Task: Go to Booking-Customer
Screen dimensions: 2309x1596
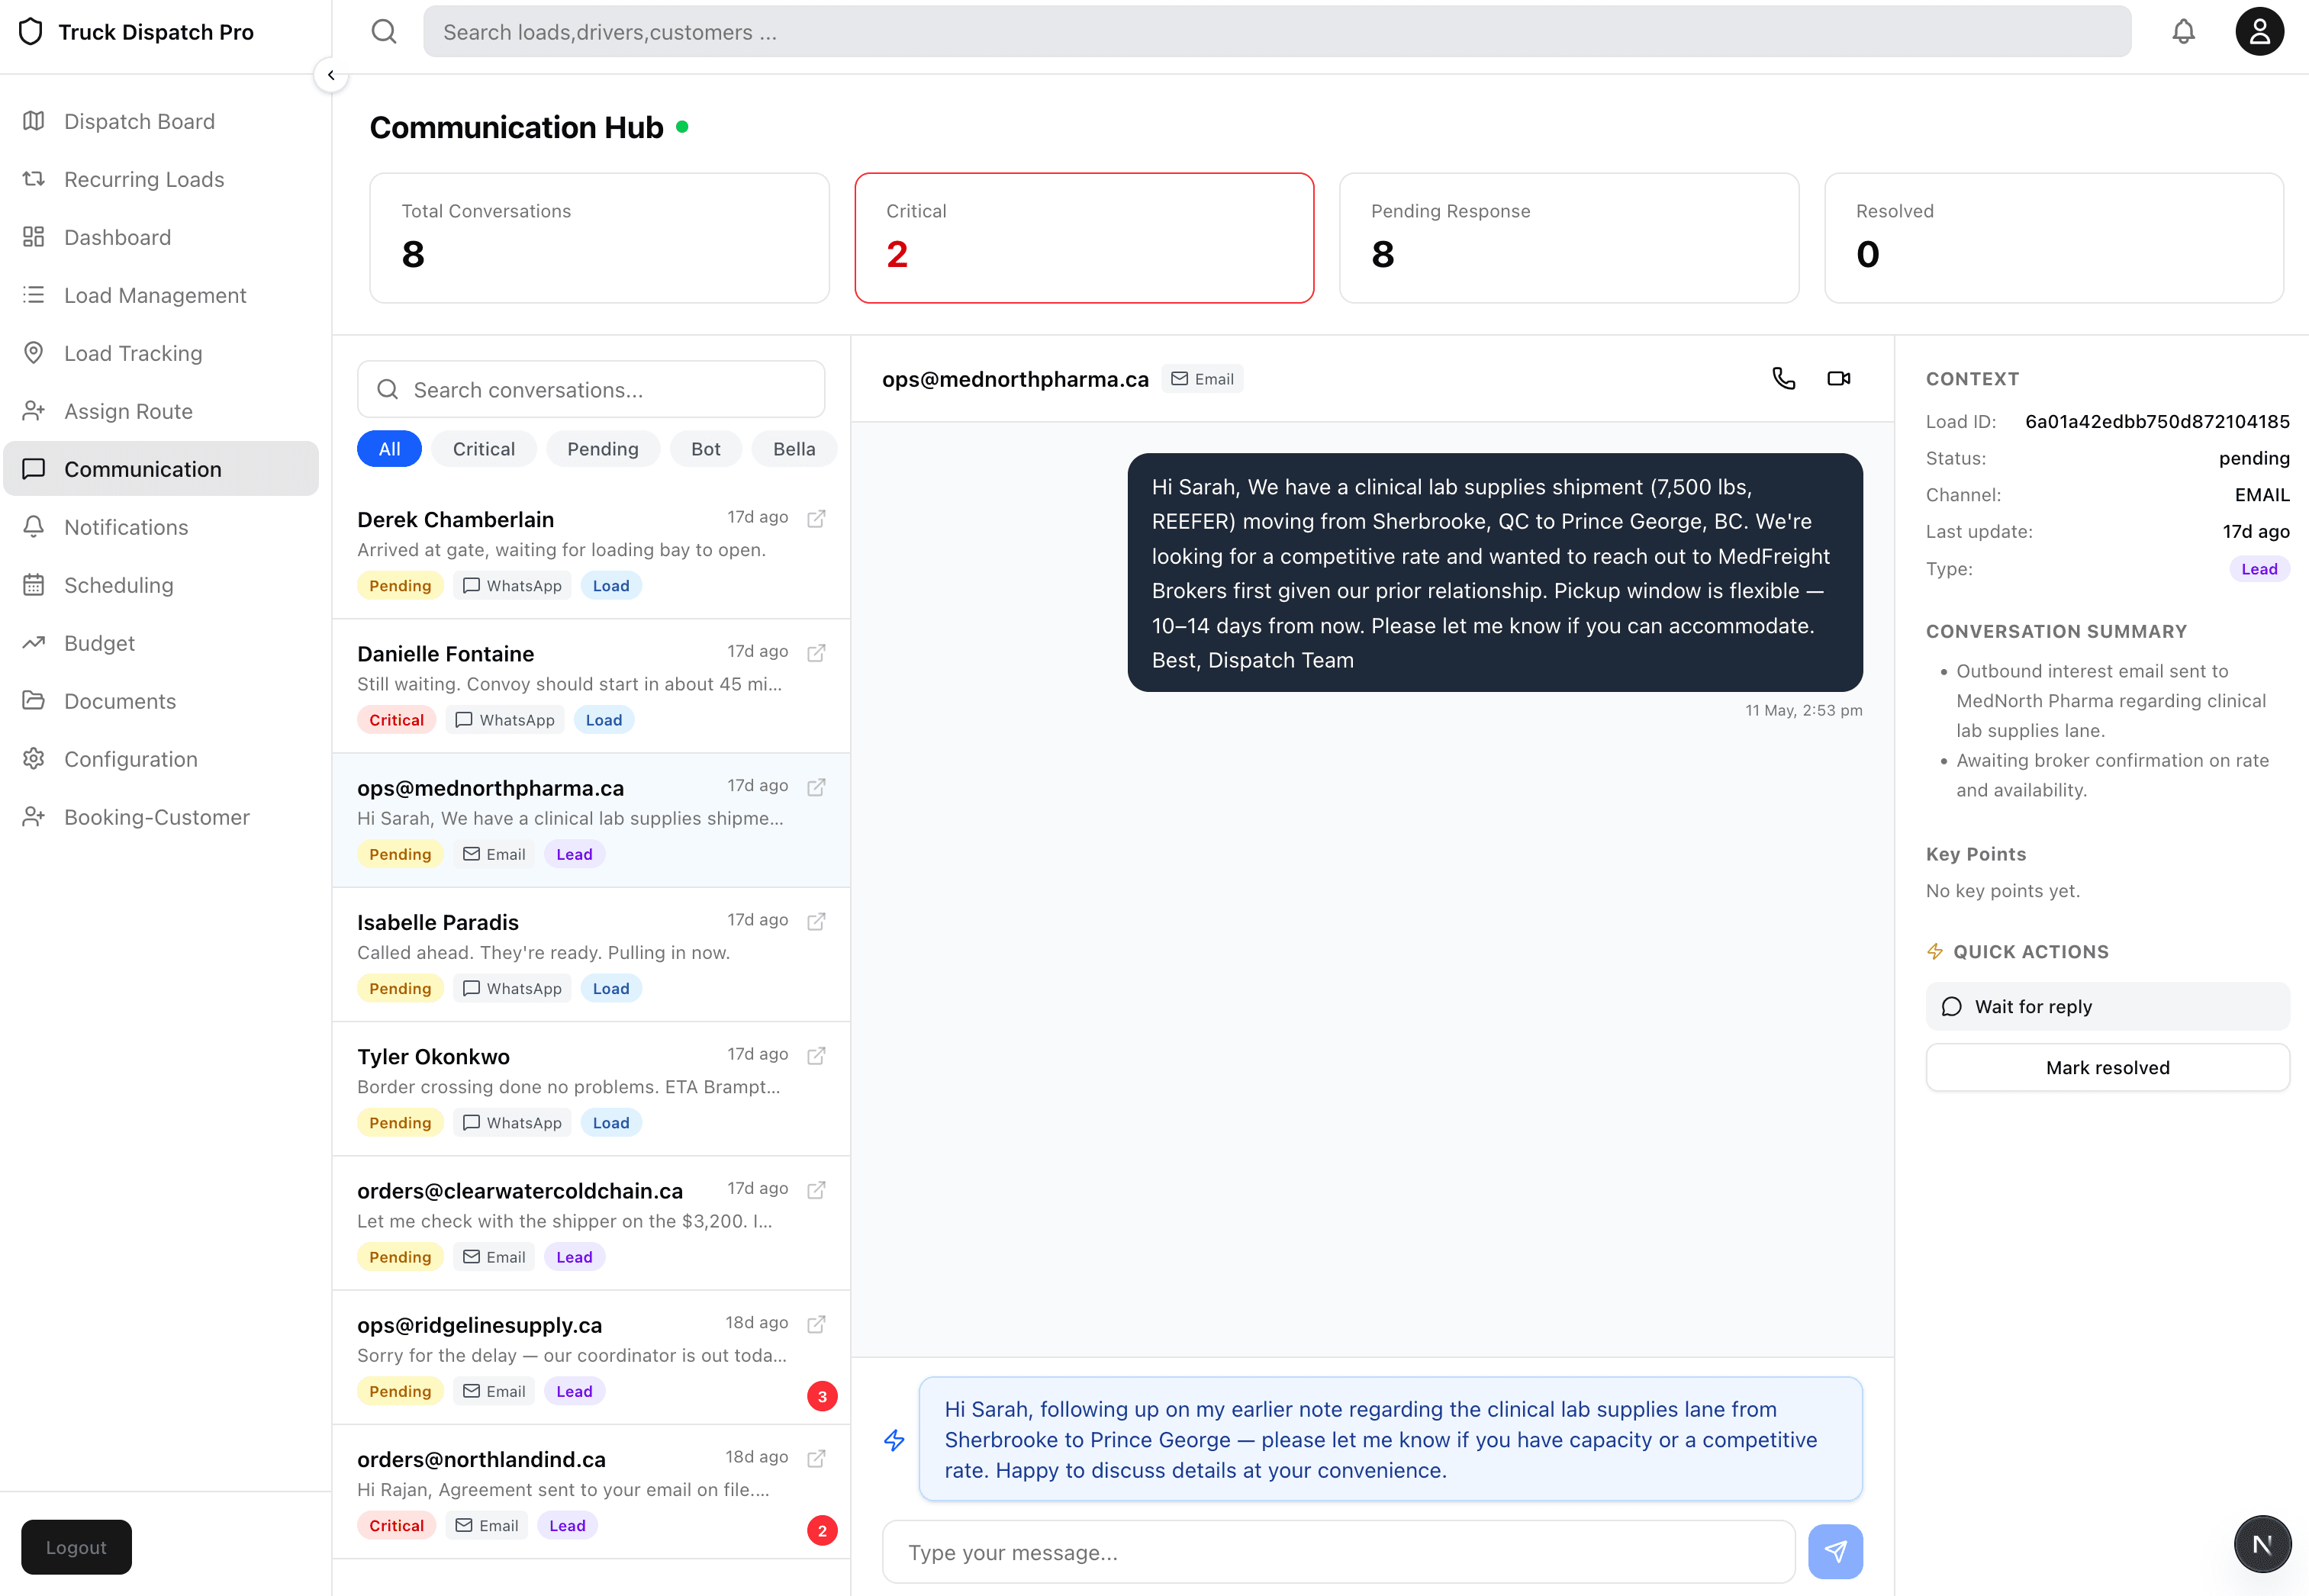Action: click(x=160, y=817)
